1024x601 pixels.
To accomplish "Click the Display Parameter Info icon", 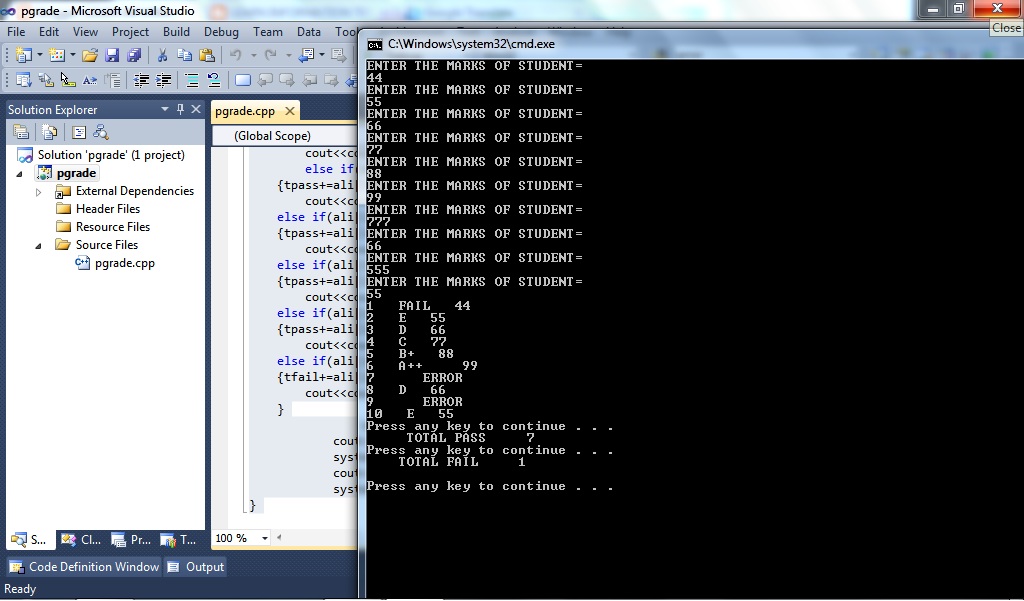I will click(46, 80).
